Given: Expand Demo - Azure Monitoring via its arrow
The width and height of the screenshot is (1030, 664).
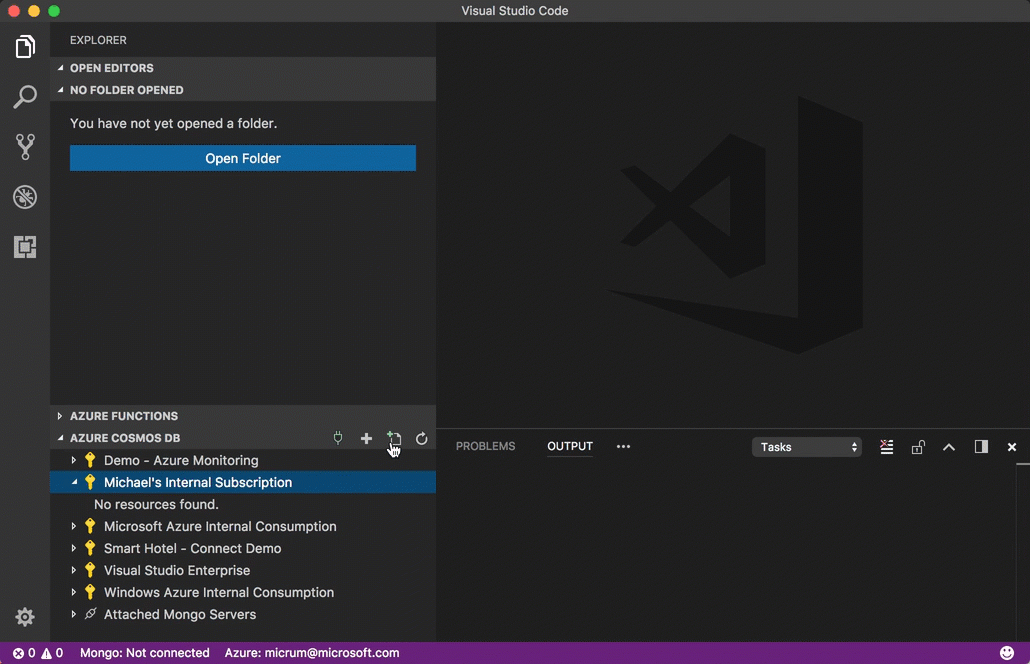Looking at the screenshot, I should 74,460.
